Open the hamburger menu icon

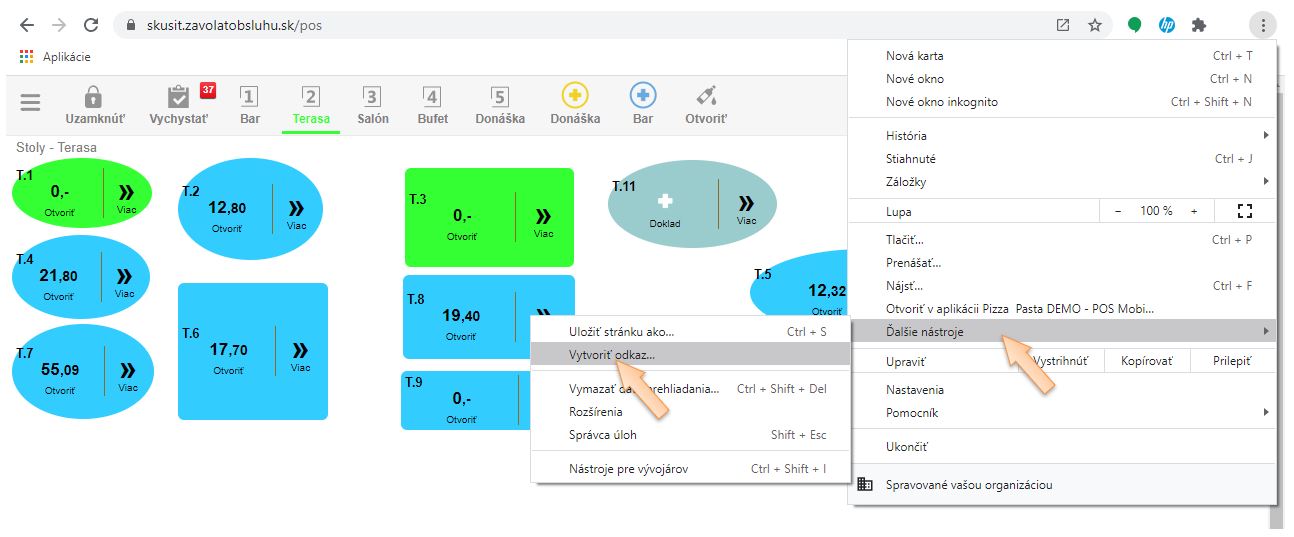(31, 103)
